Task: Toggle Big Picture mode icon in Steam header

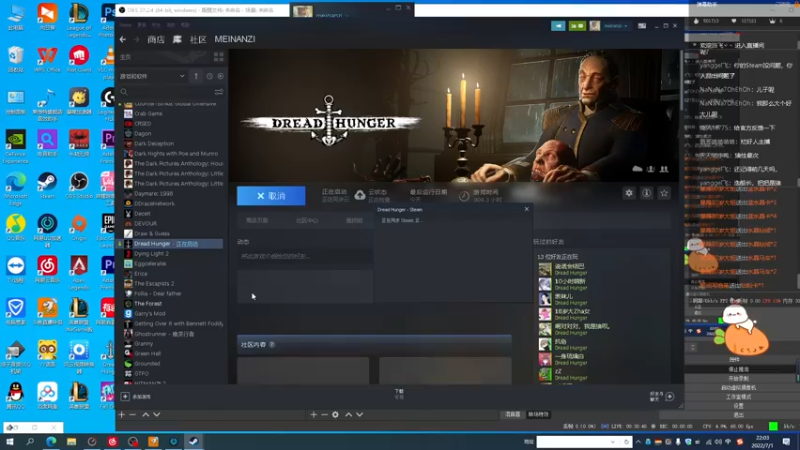Action: pyautogui.click(x=642, y=26)
